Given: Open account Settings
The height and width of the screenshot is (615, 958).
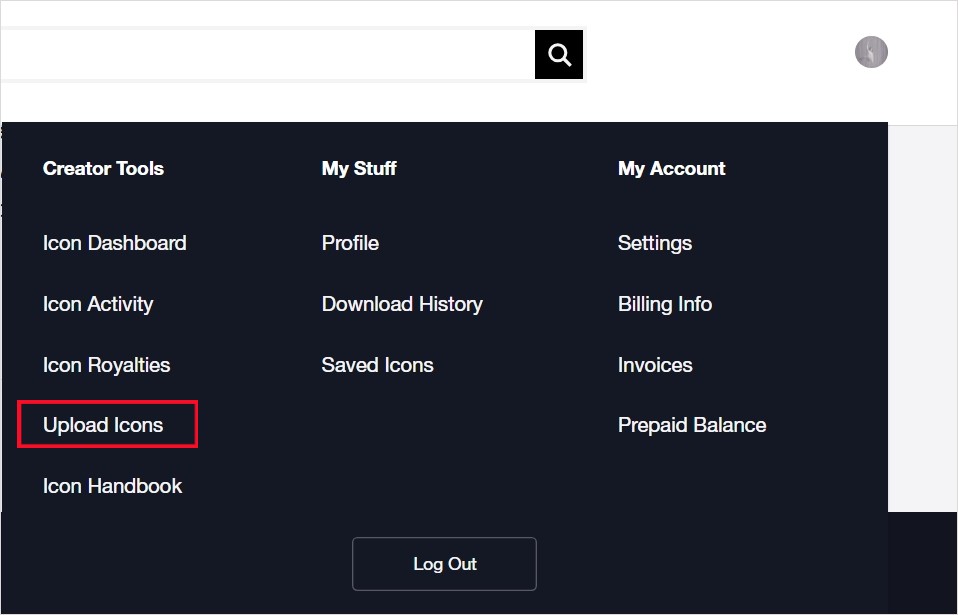Looking at the screenshot, I should click(655, 243).
